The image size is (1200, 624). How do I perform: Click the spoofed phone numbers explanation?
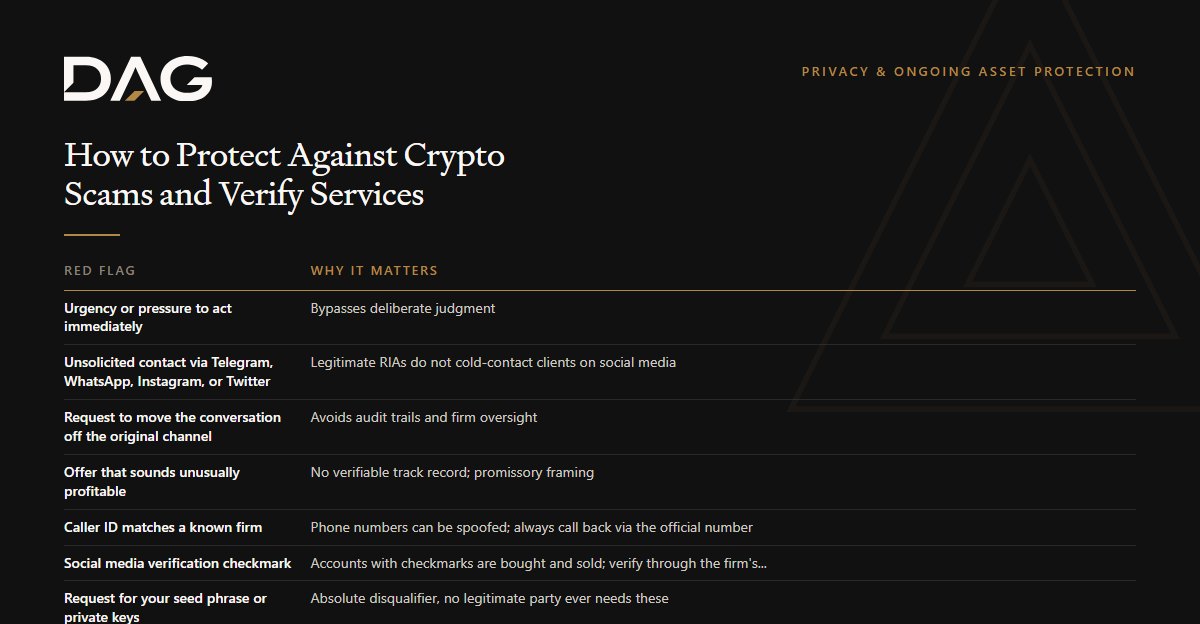point(532,527)
